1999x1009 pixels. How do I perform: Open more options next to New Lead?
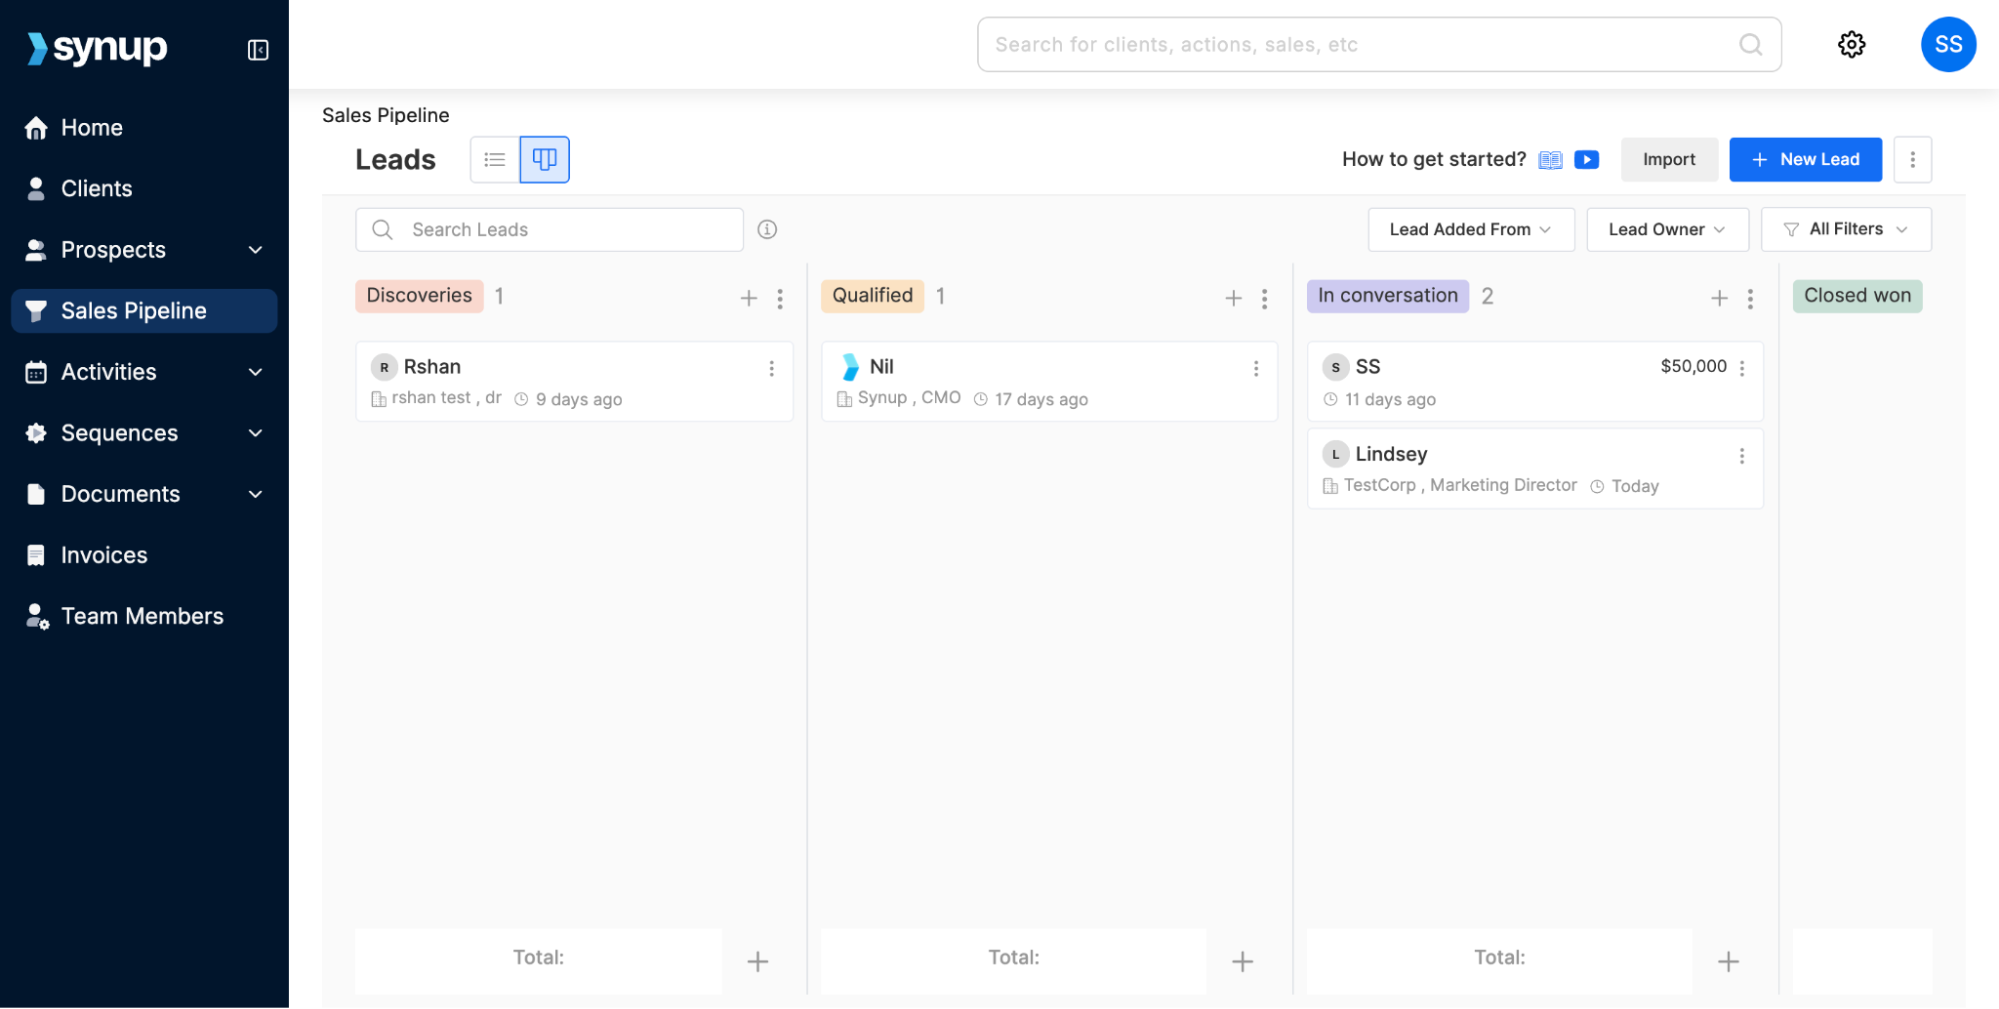(x=1912, y=159)
